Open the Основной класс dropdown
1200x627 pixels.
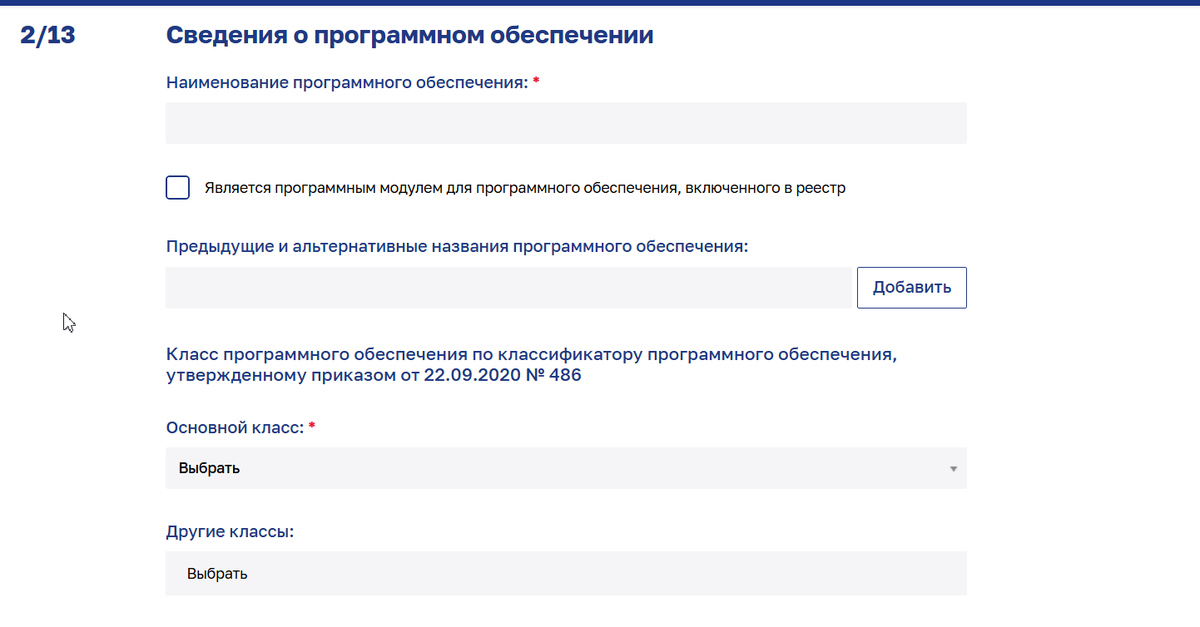tap(566, 468)
